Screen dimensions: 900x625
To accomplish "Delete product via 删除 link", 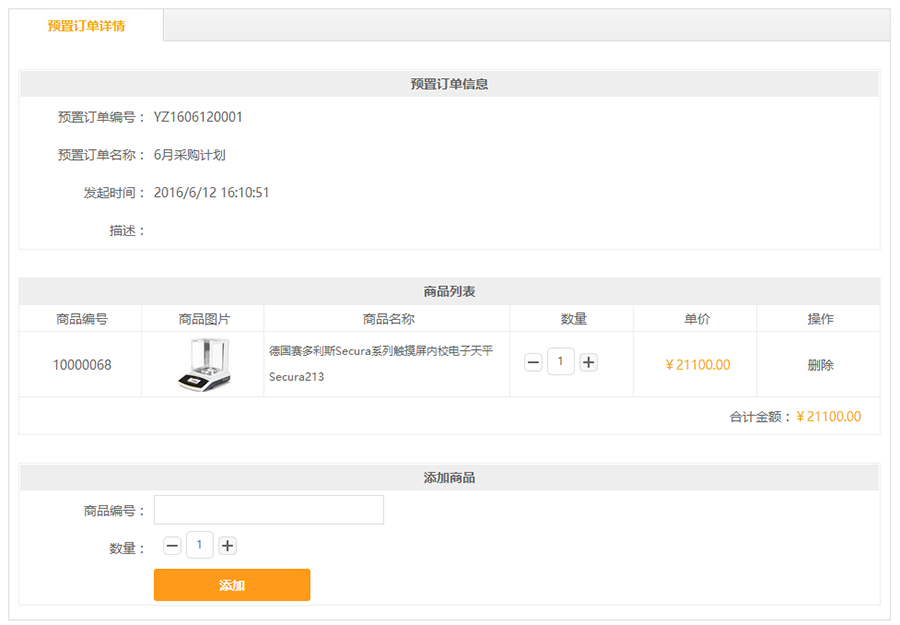I will tap(820, 365).
